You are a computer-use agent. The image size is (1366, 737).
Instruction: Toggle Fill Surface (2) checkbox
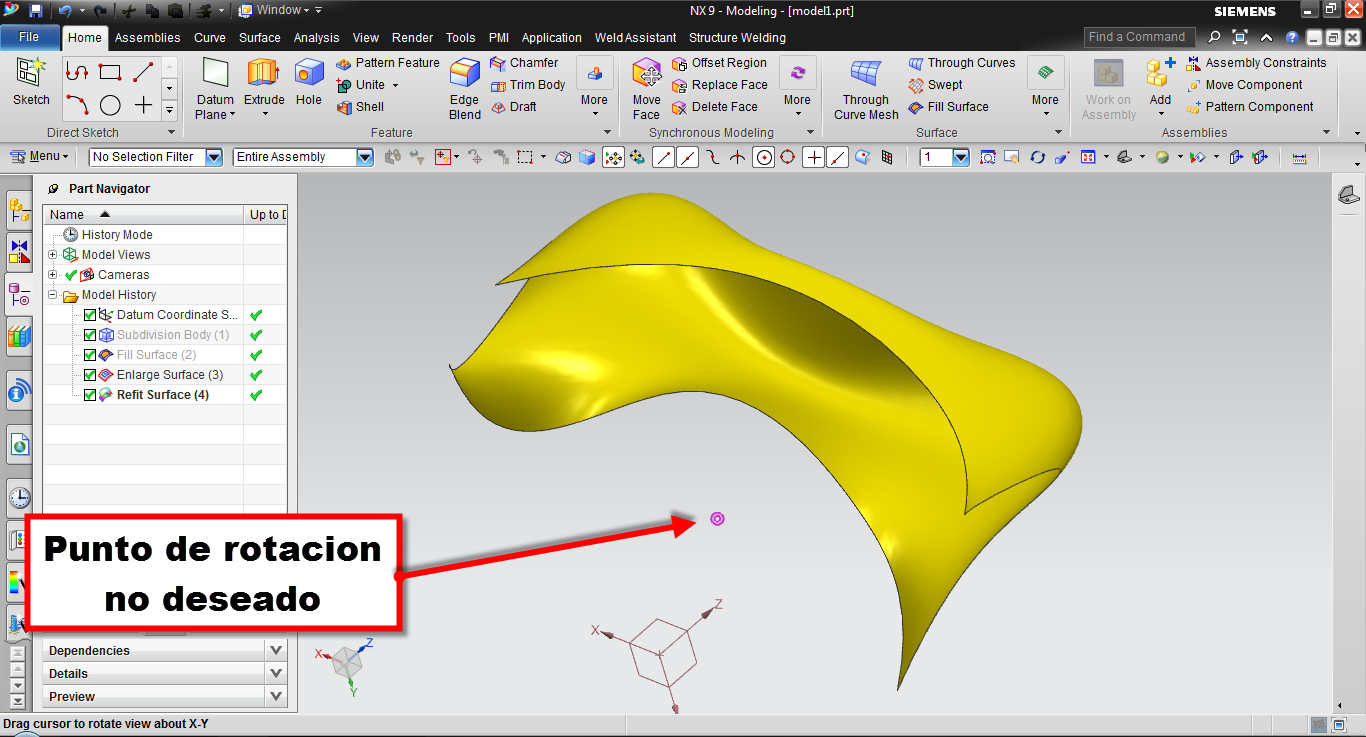click(x=90, y=355)
